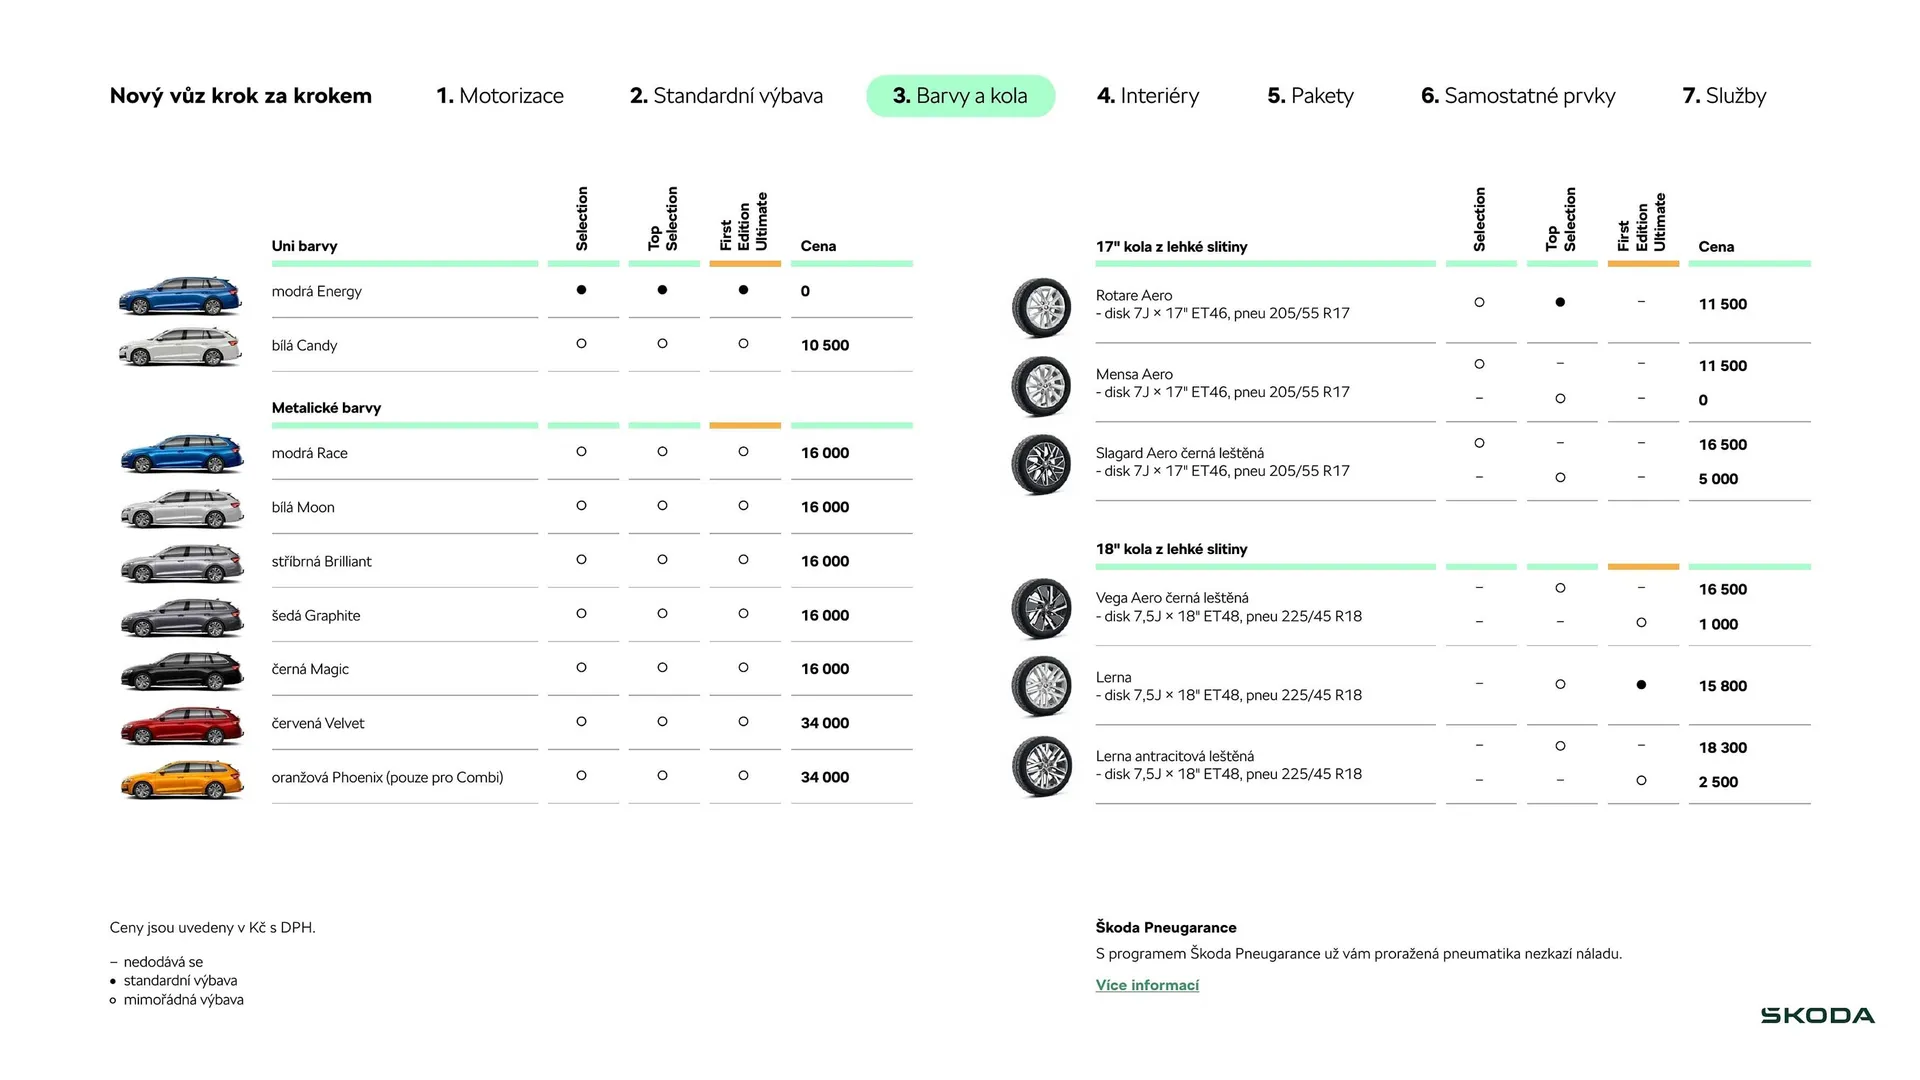Click First Edition marker for oranžová Phoenix
The height and width of the screenshot is (1080, 1920).
coord(743,775)
